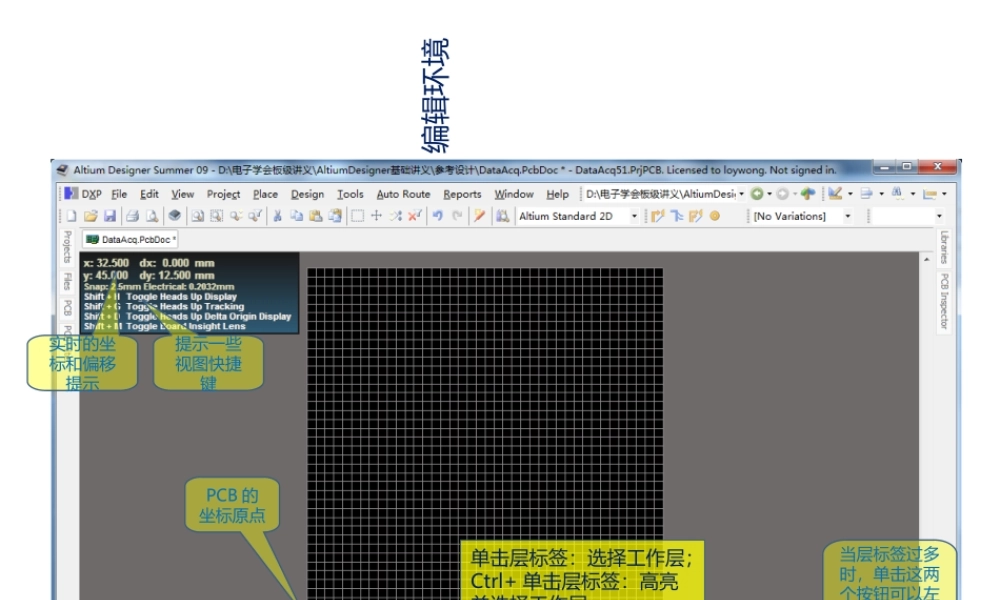Screen dimensions: 1000x600
Task: Open the Libraries panel tab
Action: coord(944,247)
